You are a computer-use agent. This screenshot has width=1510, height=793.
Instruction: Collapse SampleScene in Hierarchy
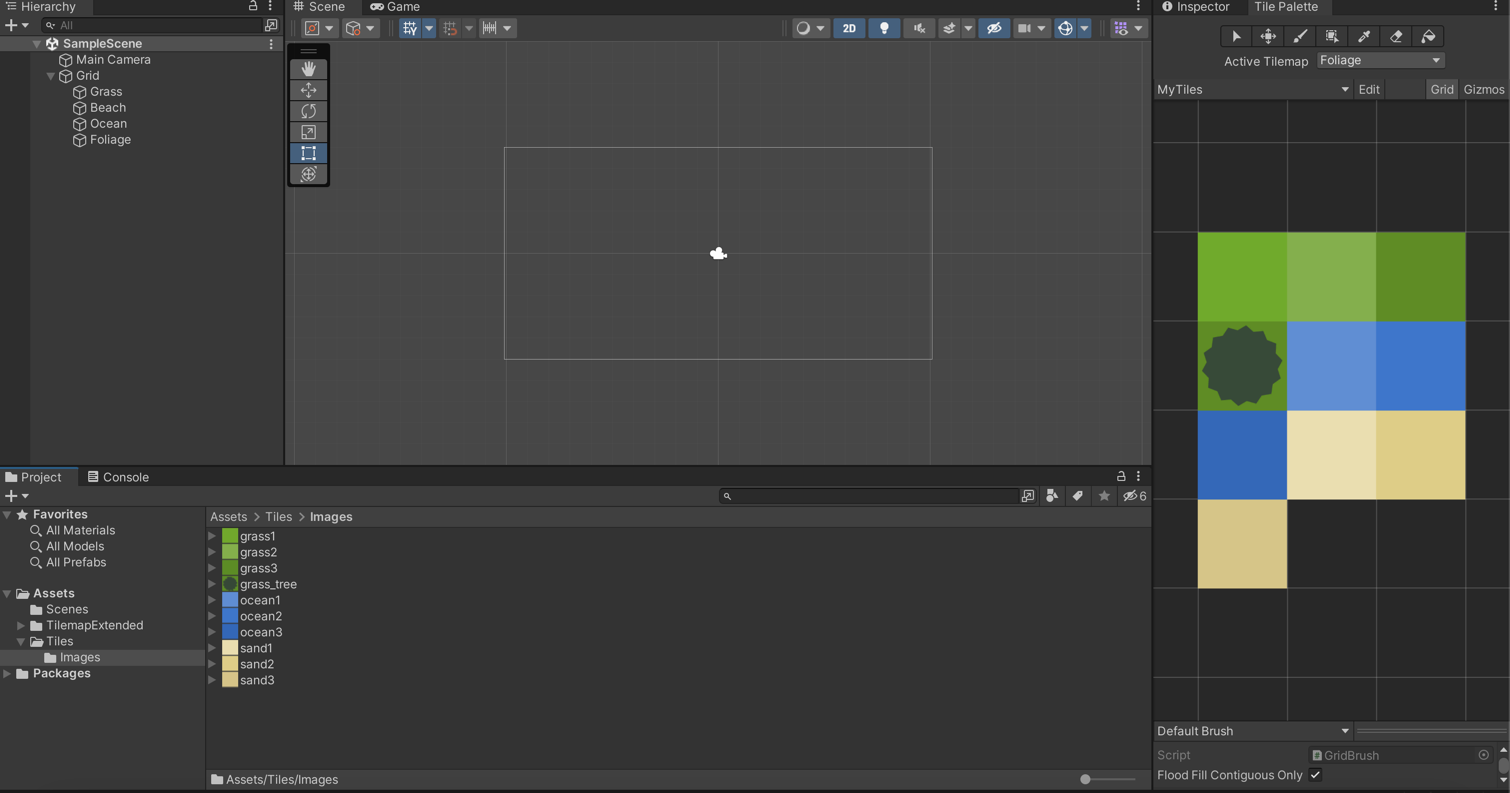click(37, 44)
